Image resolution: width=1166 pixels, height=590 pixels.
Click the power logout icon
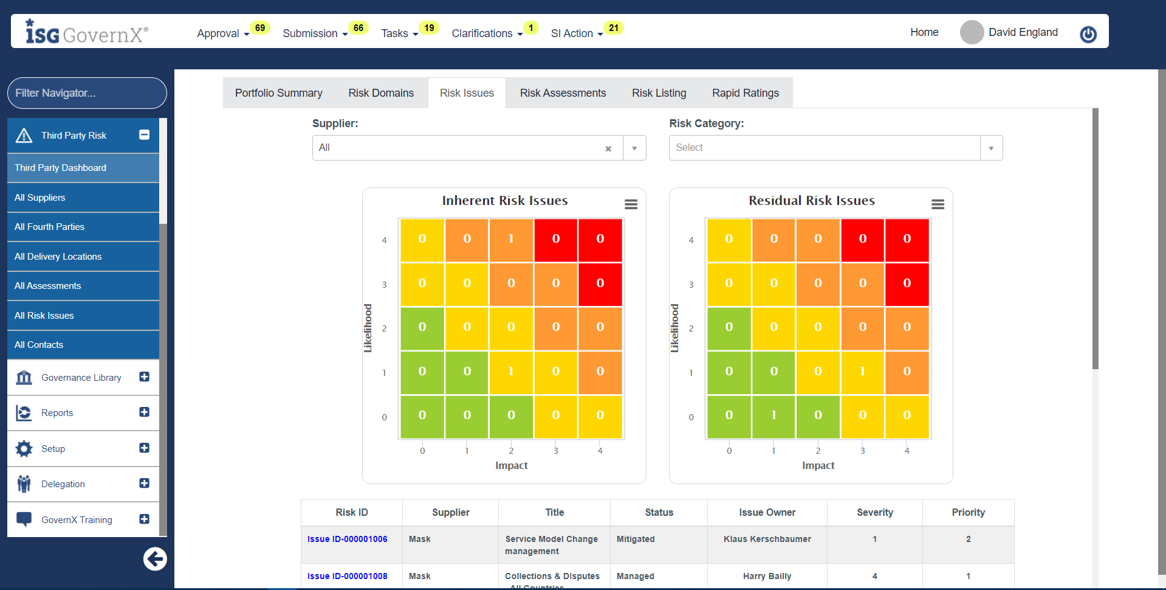1088,34
